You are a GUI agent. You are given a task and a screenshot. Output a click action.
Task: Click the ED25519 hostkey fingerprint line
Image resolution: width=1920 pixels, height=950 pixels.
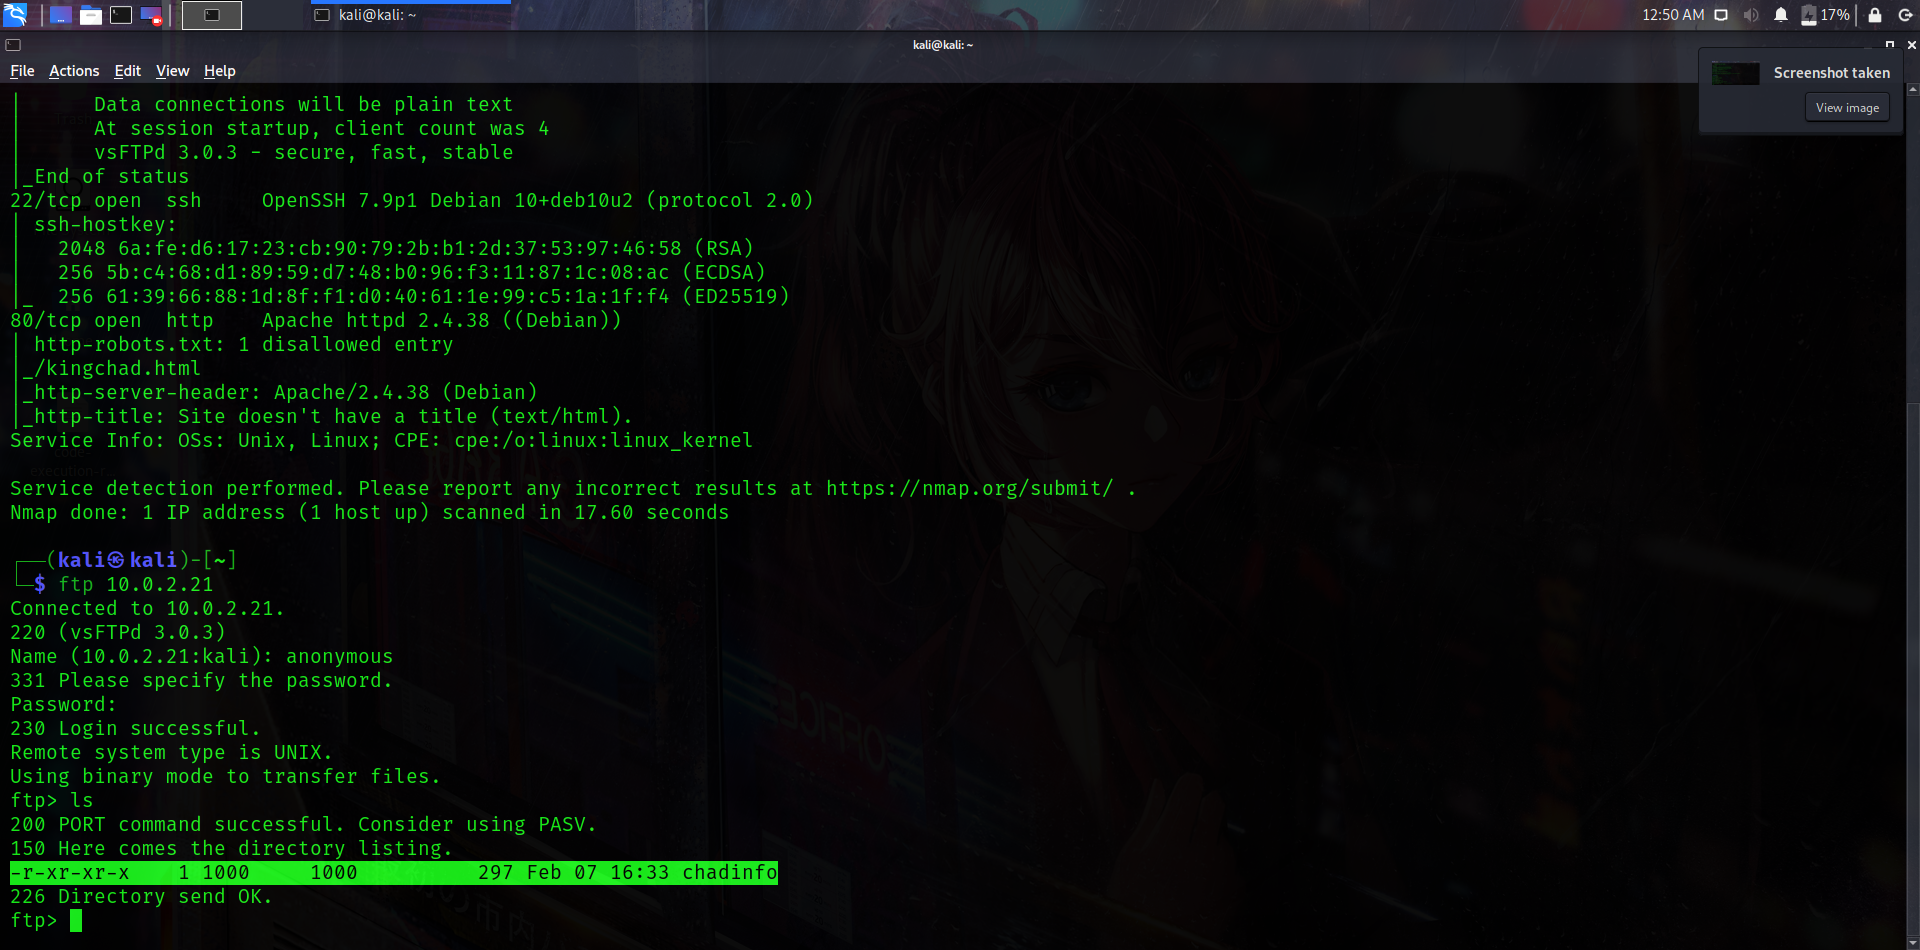click(424, 297)
